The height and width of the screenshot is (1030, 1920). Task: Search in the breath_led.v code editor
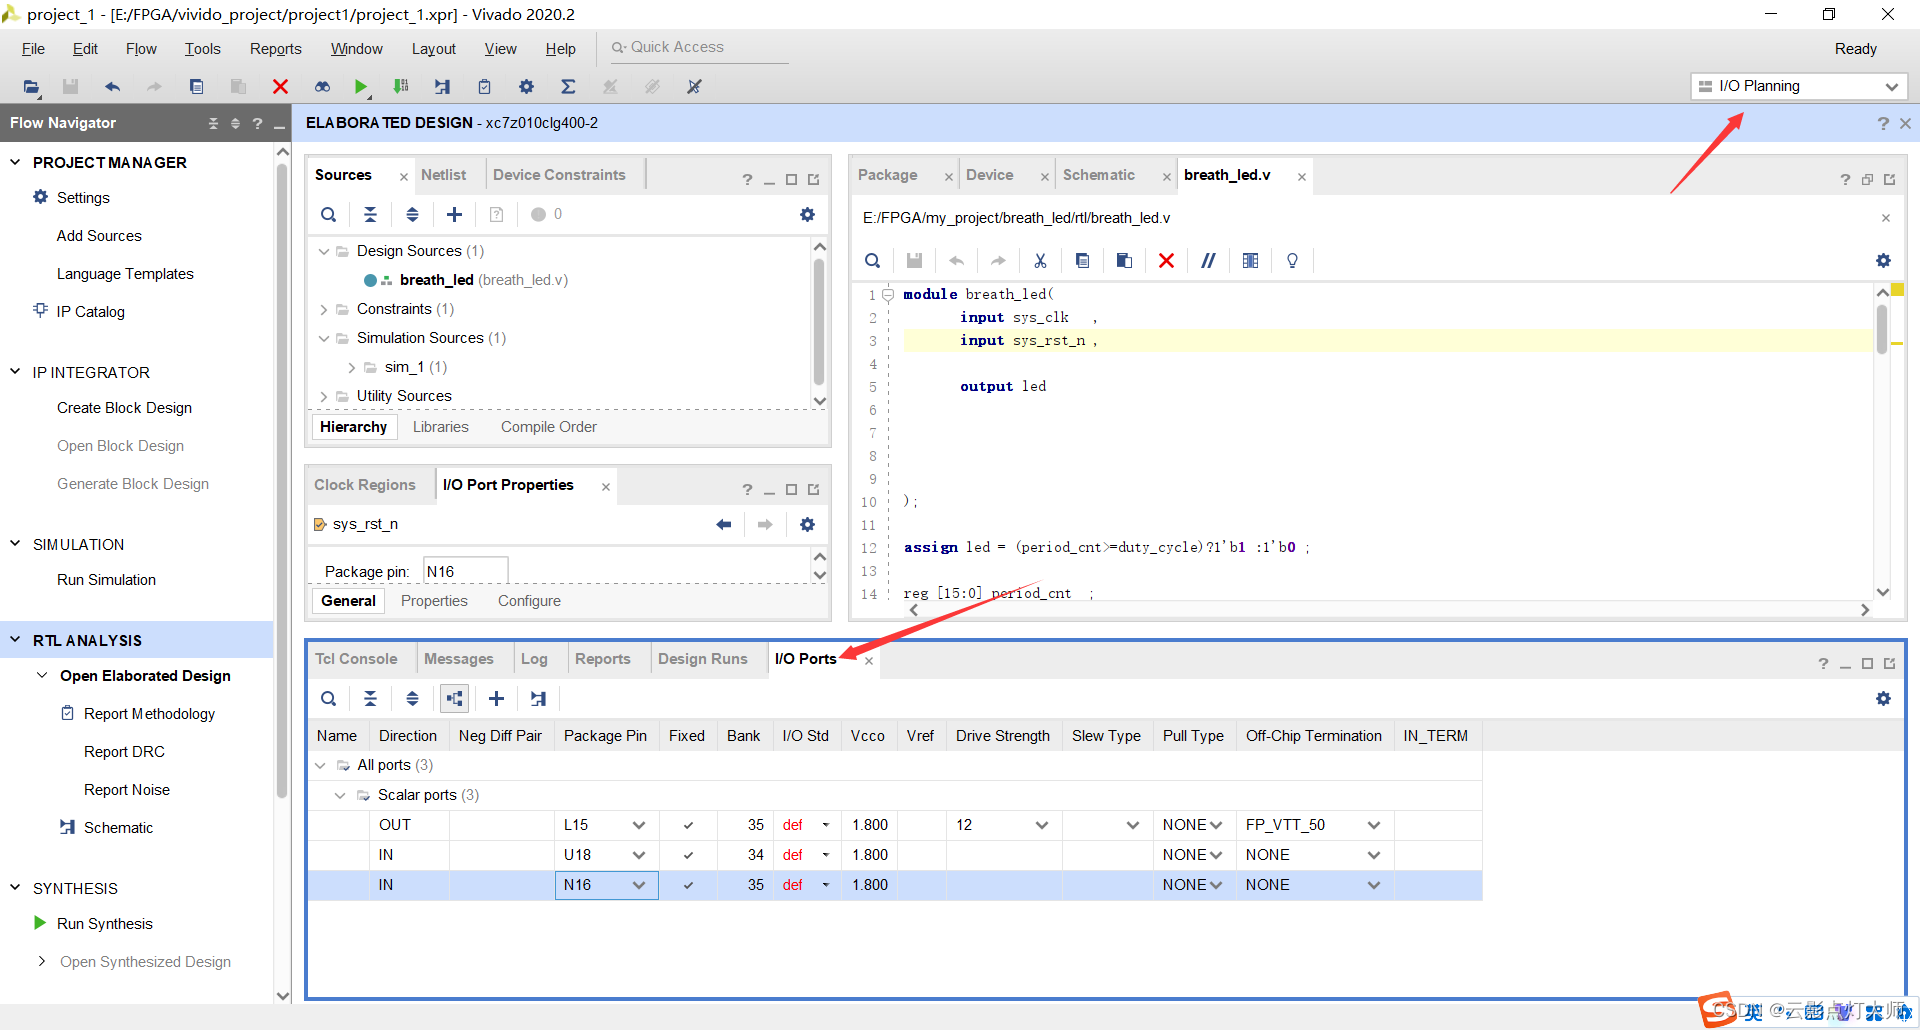pyautogui.click(x=872, y=260)
